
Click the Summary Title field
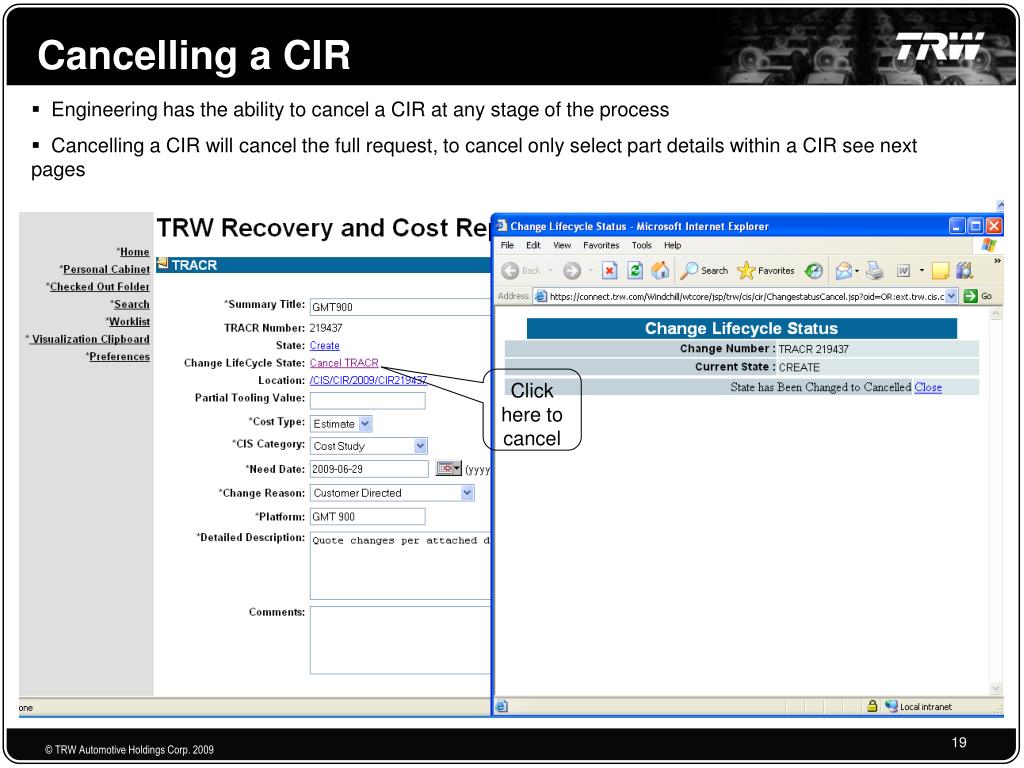[x=400, y=307]
